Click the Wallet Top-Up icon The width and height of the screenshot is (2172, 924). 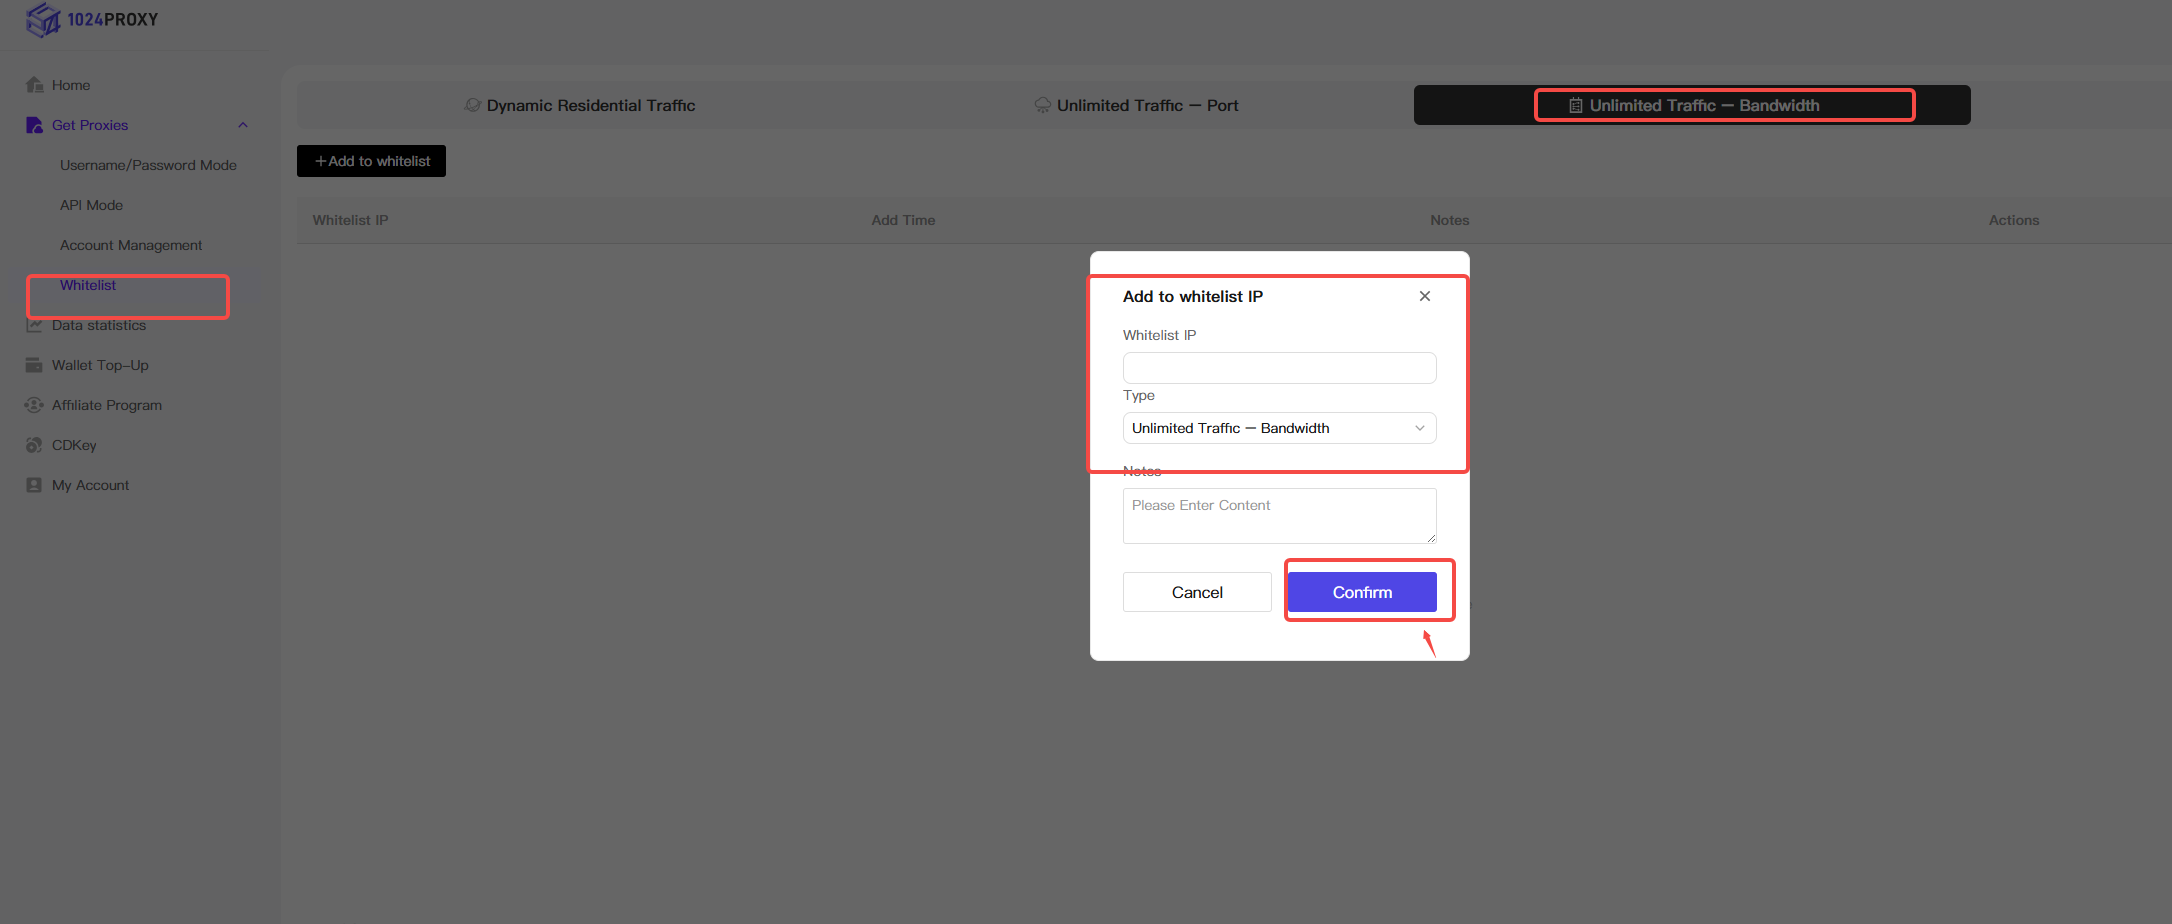coord(35,365)
